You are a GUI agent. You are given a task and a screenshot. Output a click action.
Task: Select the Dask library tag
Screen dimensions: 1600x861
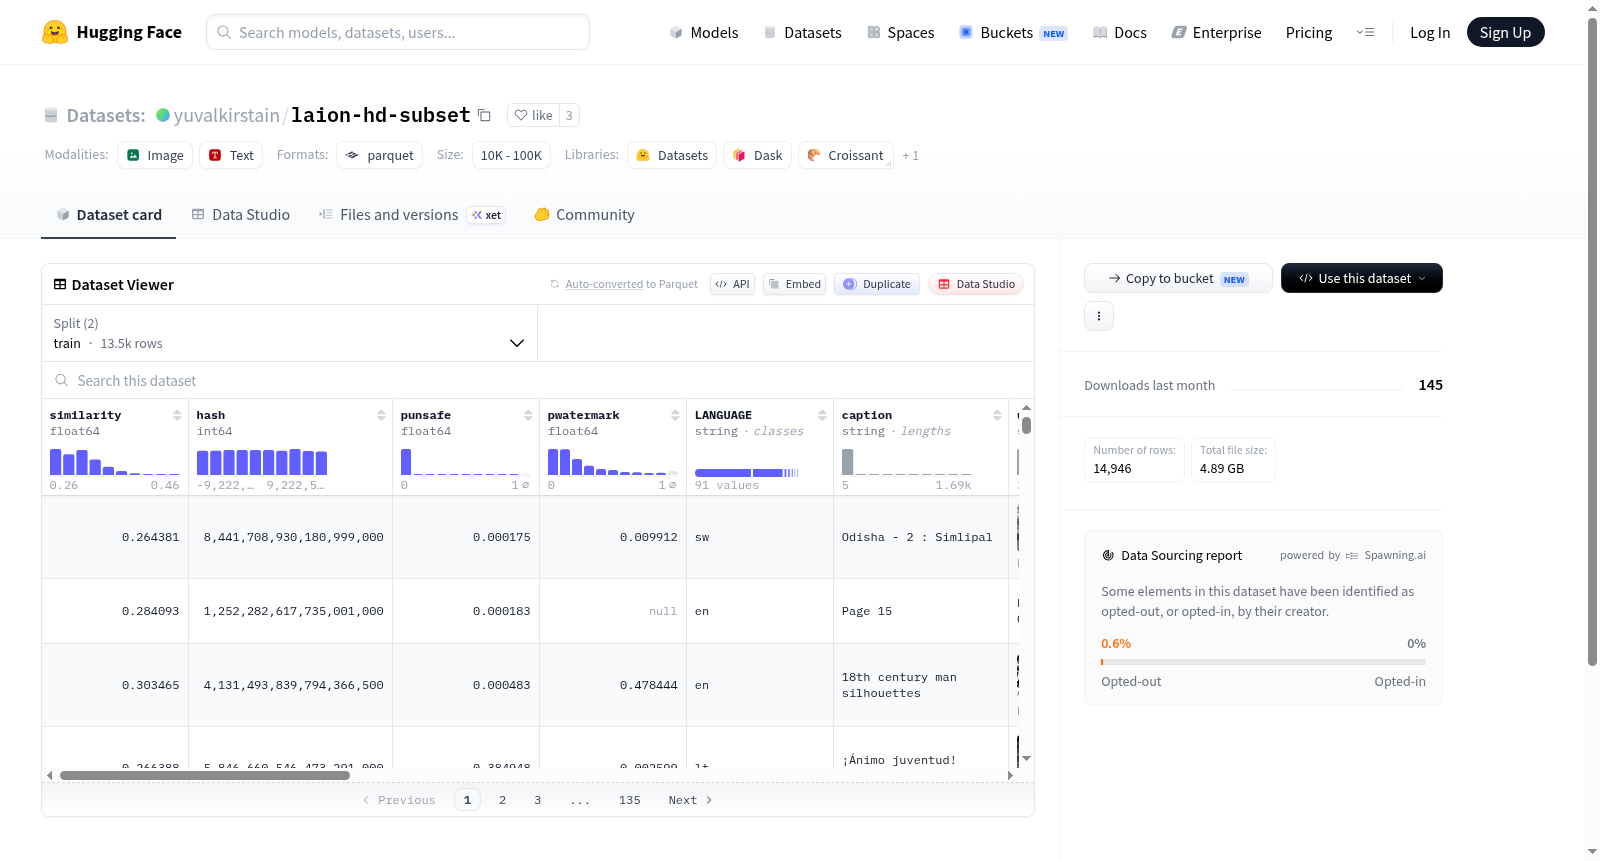758,155
